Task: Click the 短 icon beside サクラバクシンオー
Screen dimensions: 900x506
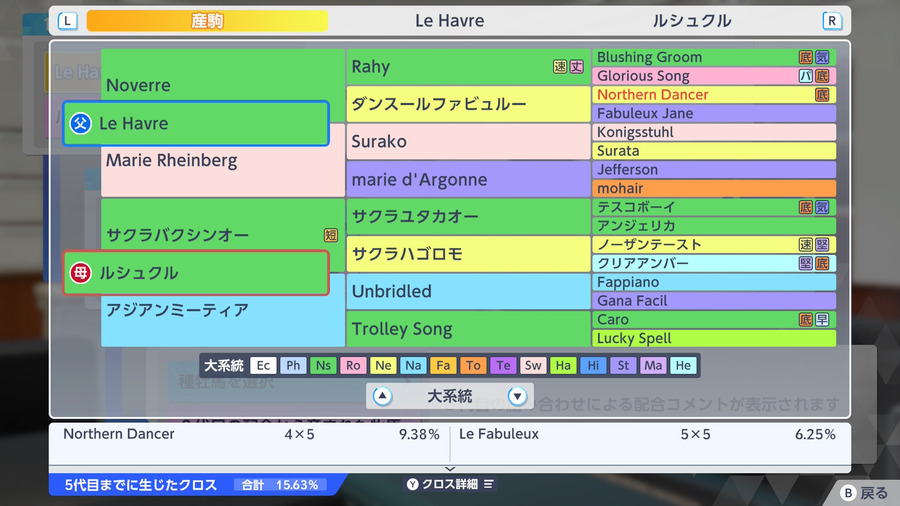Action: 331,235
